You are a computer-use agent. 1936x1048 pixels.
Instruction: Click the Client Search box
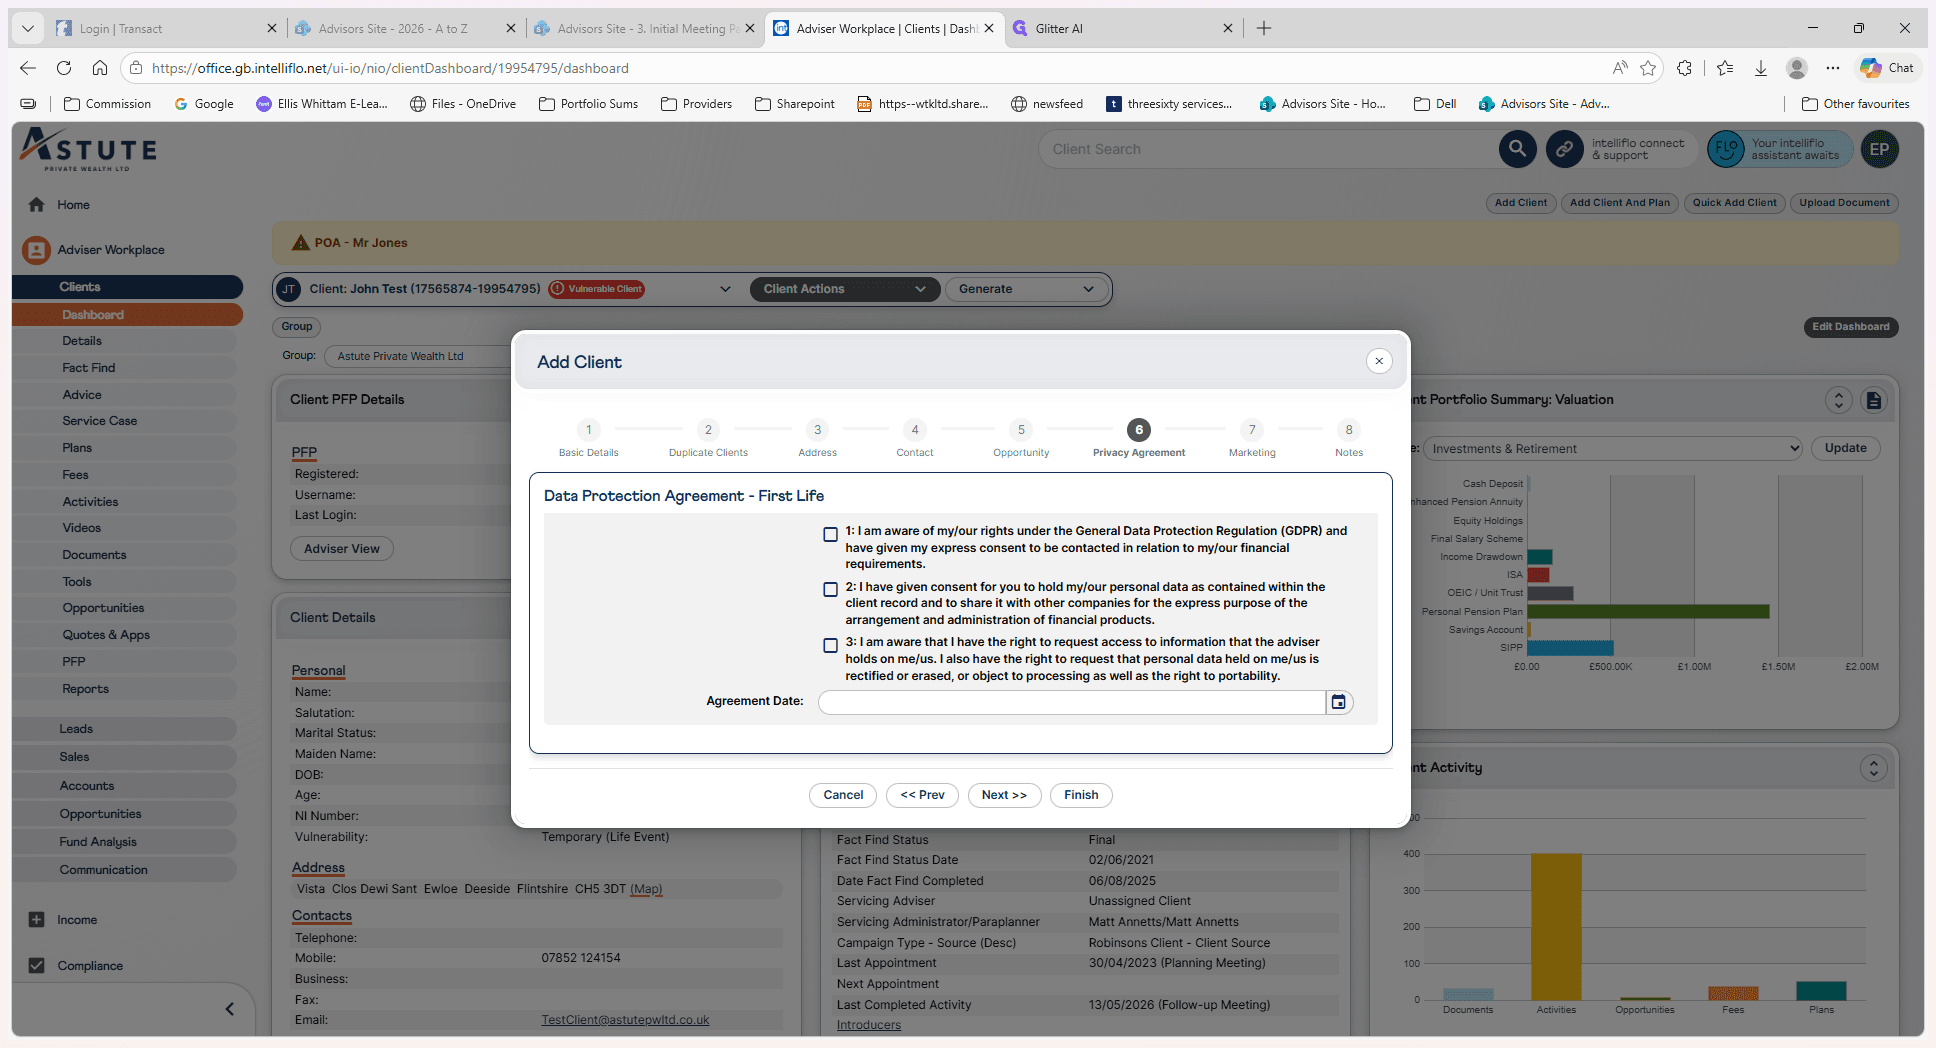point(1266,149)
